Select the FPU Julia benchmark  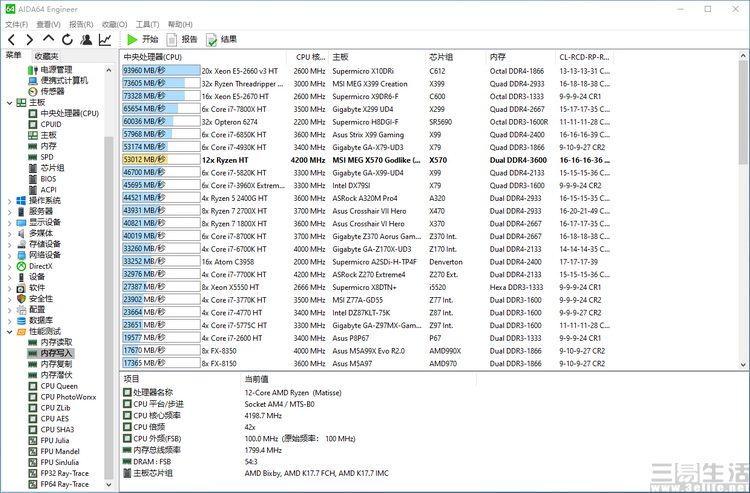49,440
